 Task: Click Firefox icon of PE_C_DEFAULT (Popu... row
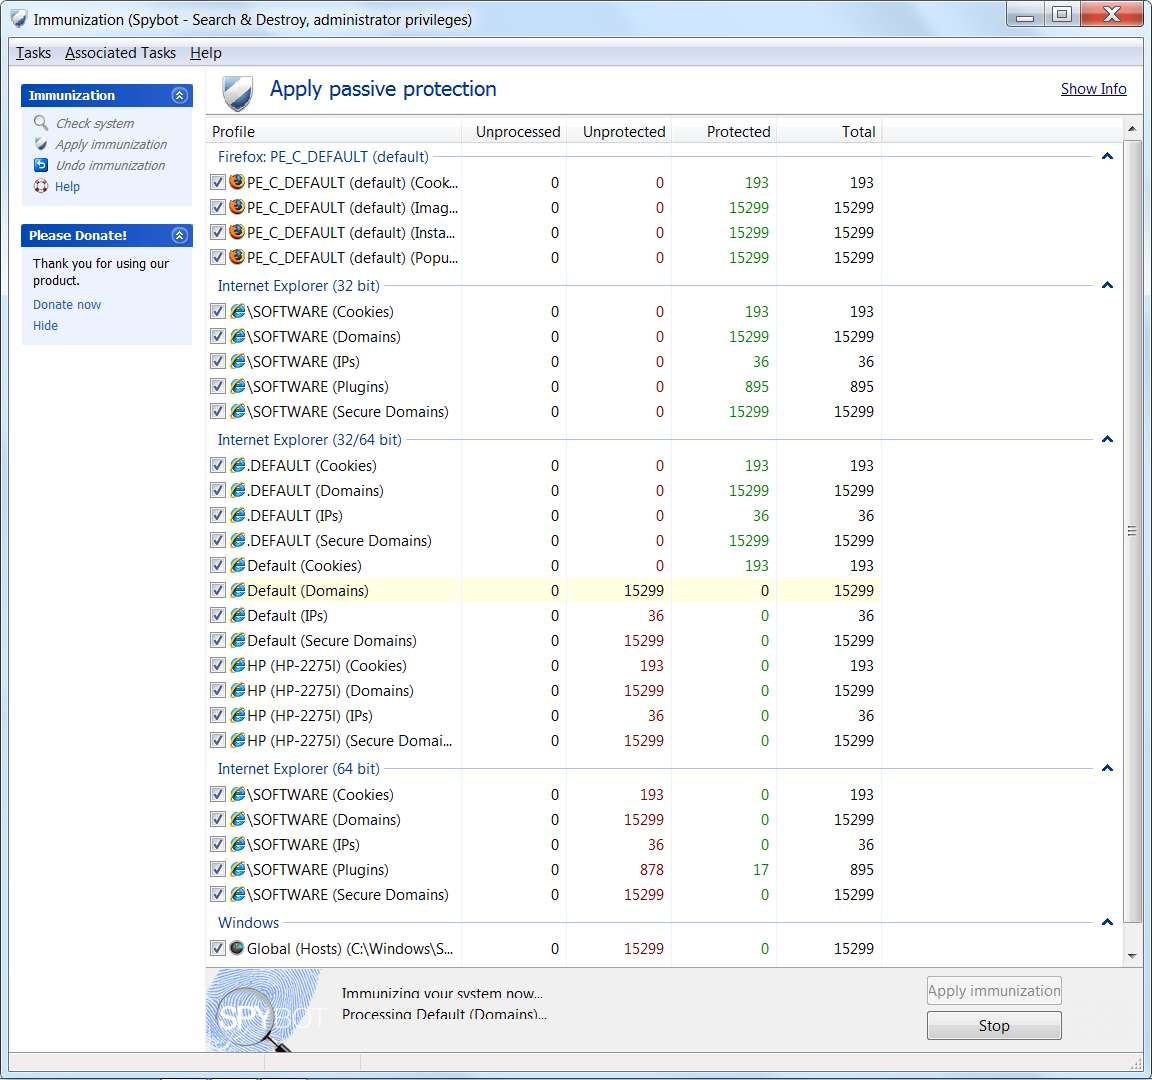[x=237, y=256]
